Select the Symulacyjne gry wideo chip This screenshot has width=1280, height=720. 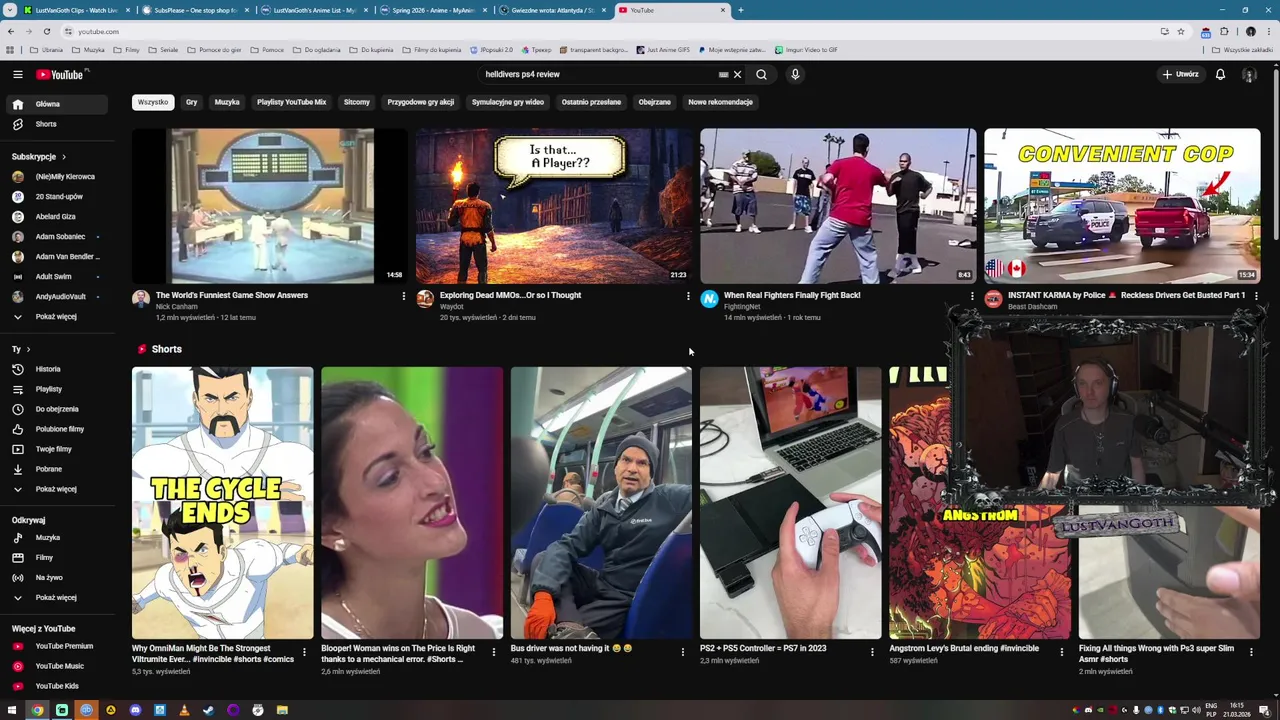[x=508, y=102]
